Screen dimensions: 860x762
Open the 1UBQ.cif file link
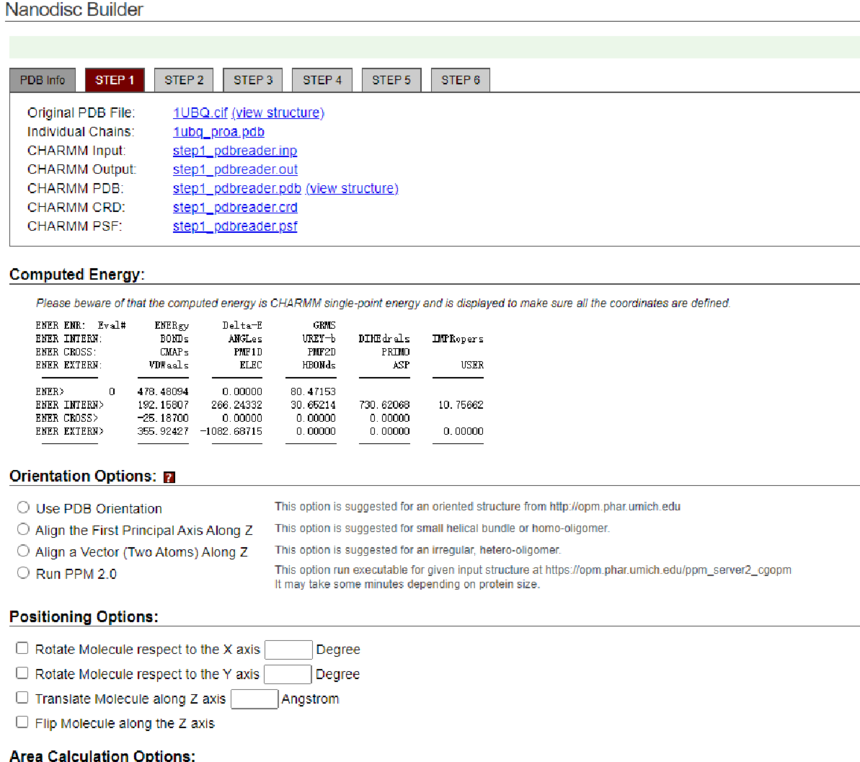pos(200,113)
